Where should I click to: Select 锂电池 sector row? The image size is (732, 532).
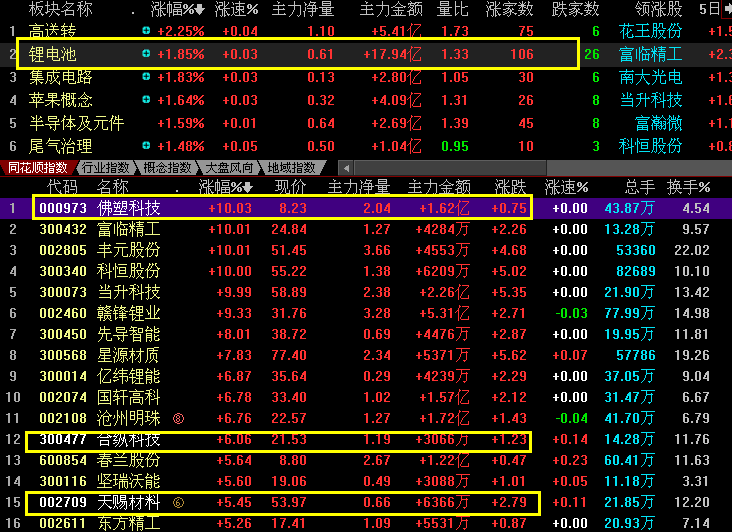[366, 54]
